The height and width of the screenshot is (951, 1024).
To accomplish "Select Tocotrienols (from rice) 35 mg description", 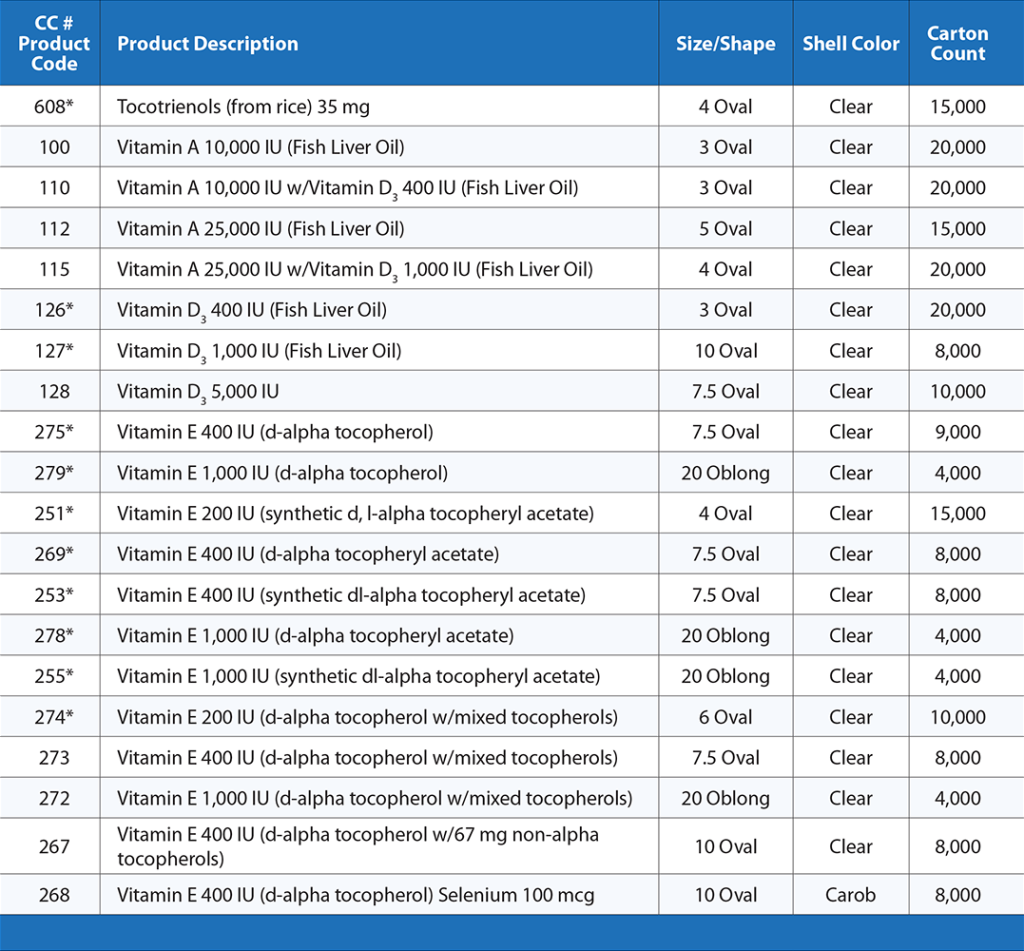I will 244,107.
